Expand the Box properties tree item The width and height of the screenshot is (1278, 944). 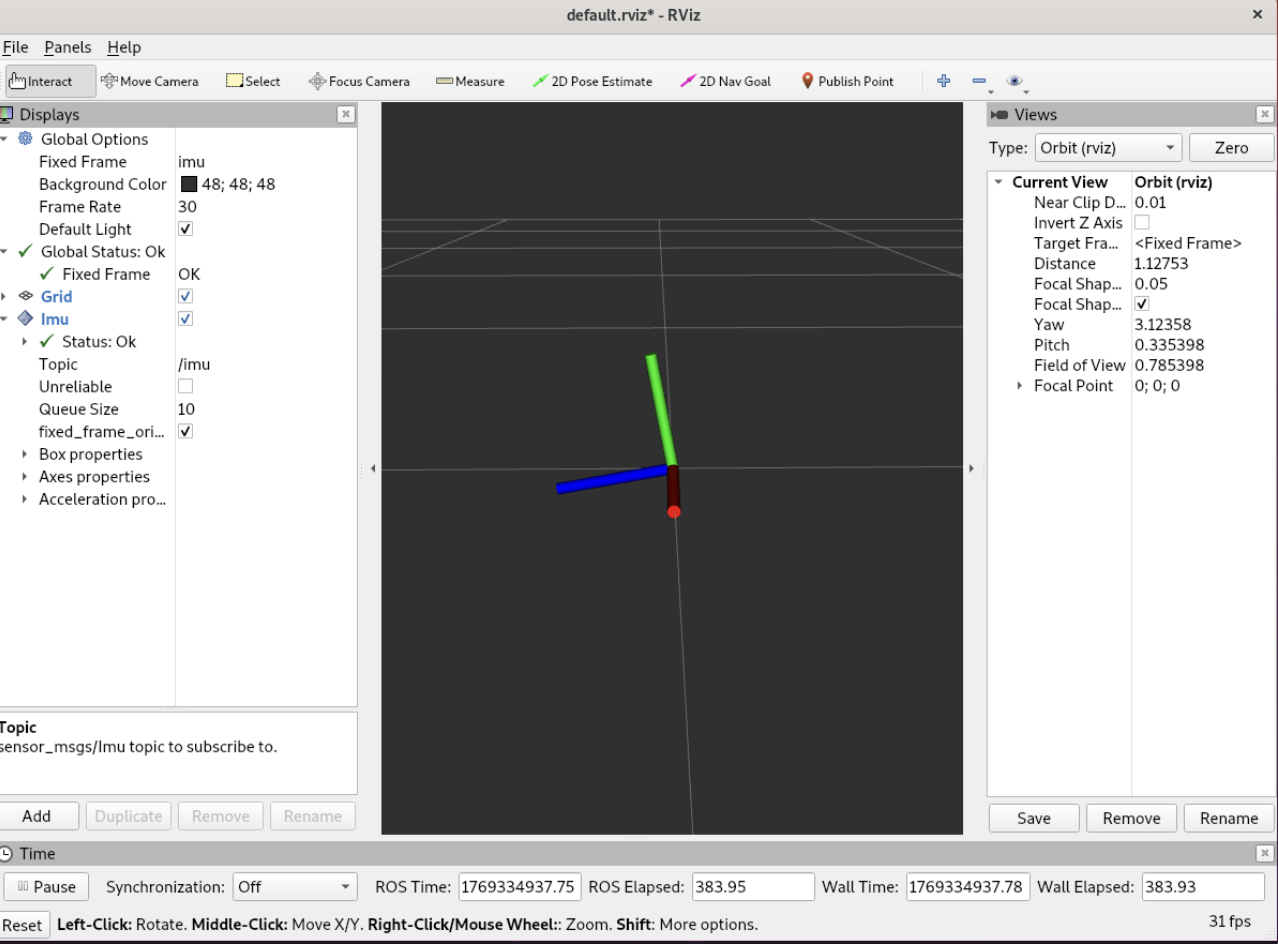coord(25,454)
